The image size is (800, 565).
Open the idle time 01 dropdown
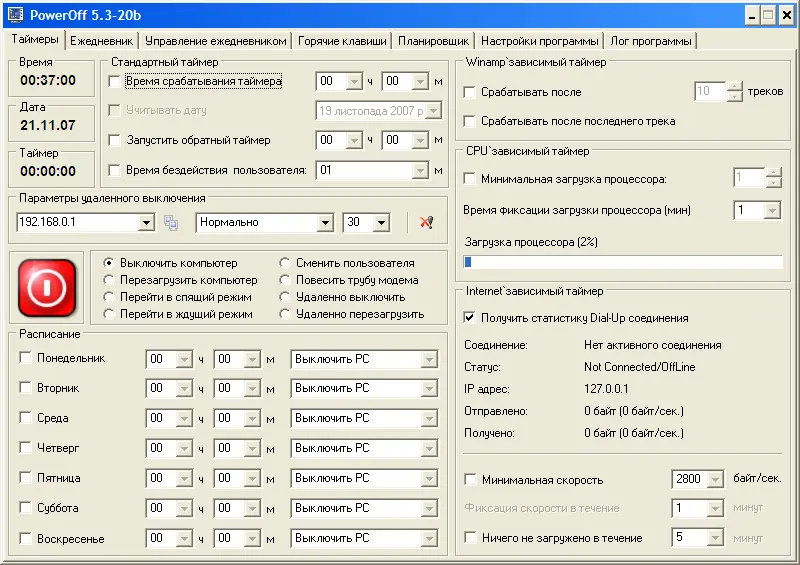click(420, 170)
